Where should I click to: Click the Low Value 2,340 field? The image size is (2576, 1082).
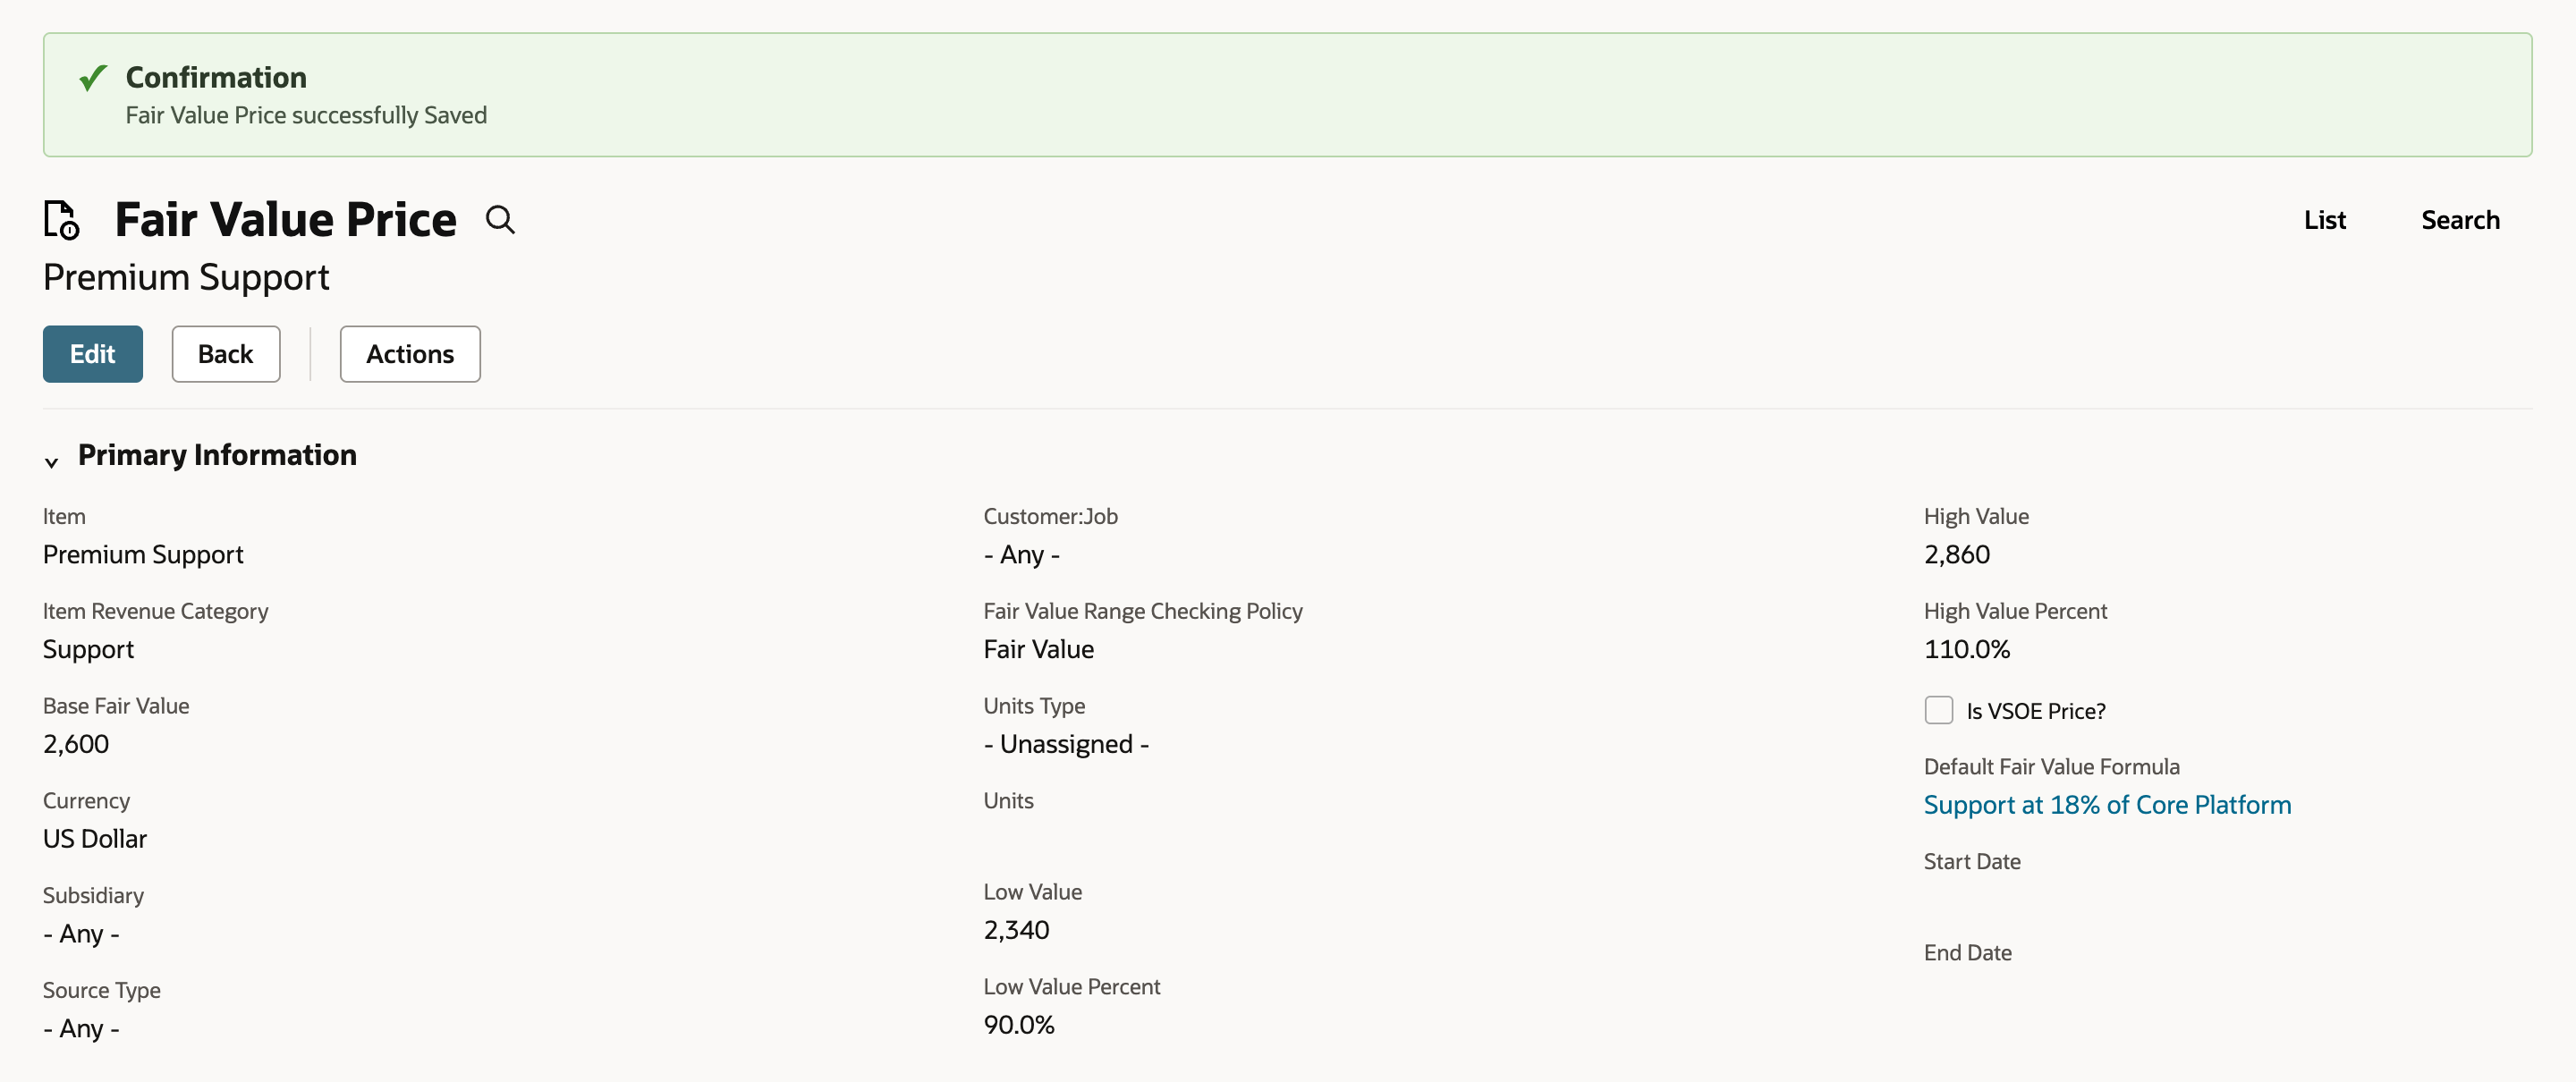[x=1016, y=930]
